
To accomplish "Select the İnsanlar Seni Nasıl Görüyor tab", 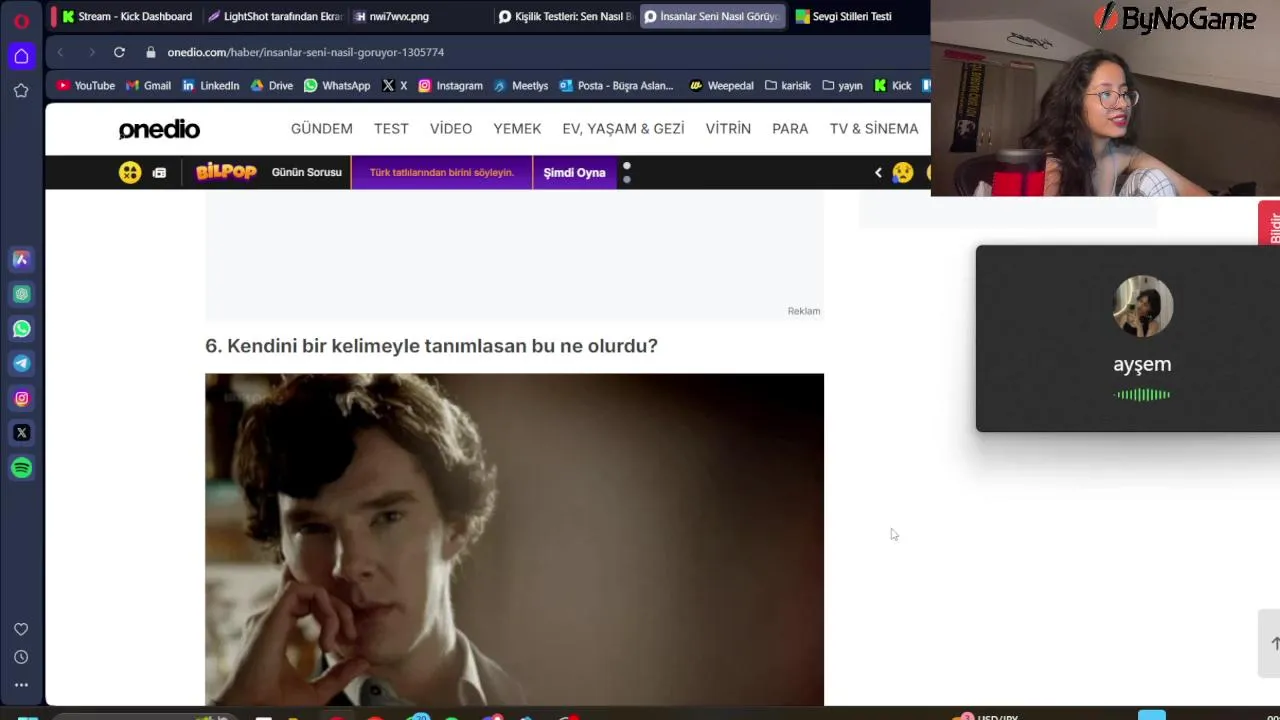I will tap(712, 16).
